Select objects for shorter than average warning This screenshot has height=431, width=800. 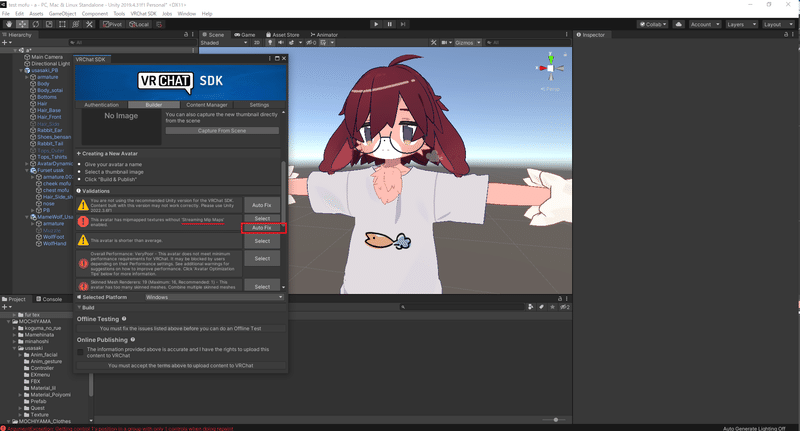pos(262,241)
